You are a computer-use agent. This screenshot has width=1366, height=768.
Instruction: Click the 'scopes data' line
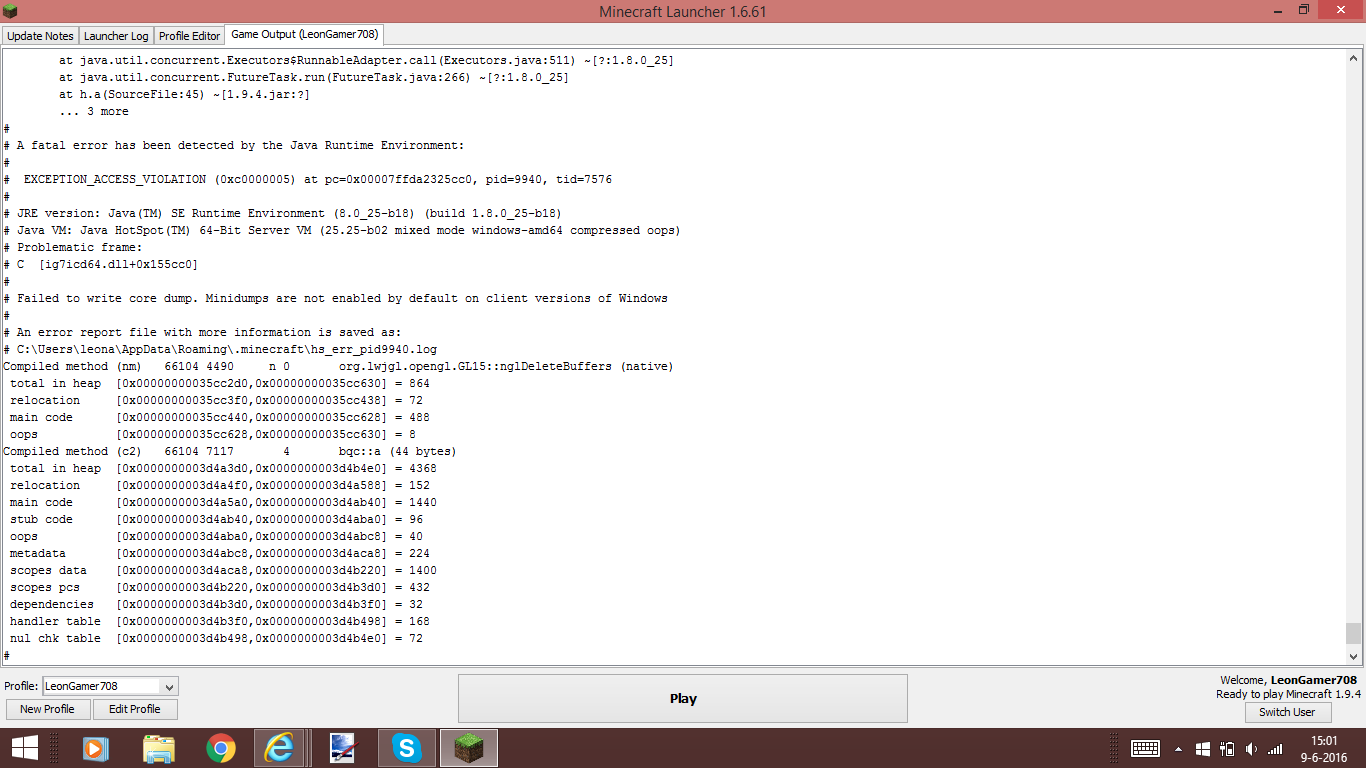(x=223, y=571)
